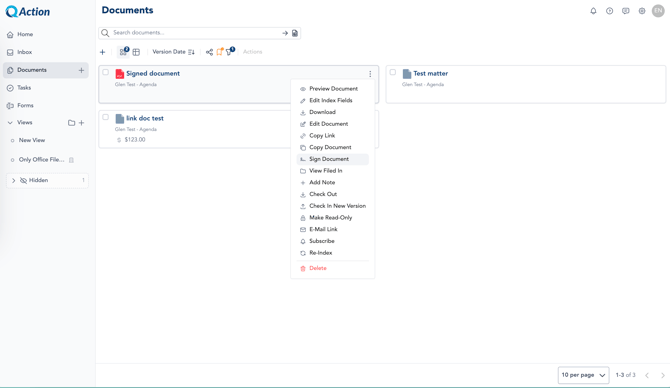Collapse the Views section chevron
This screenshot has height=388, width=670.
(10, 123)
